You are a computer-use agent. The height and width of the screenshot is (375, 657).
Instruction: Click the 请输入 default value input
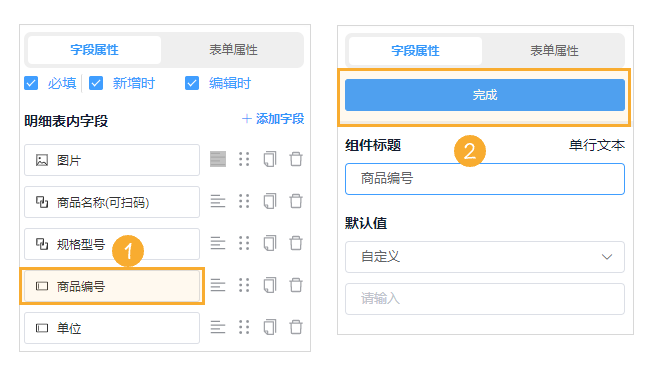(485, 299)
